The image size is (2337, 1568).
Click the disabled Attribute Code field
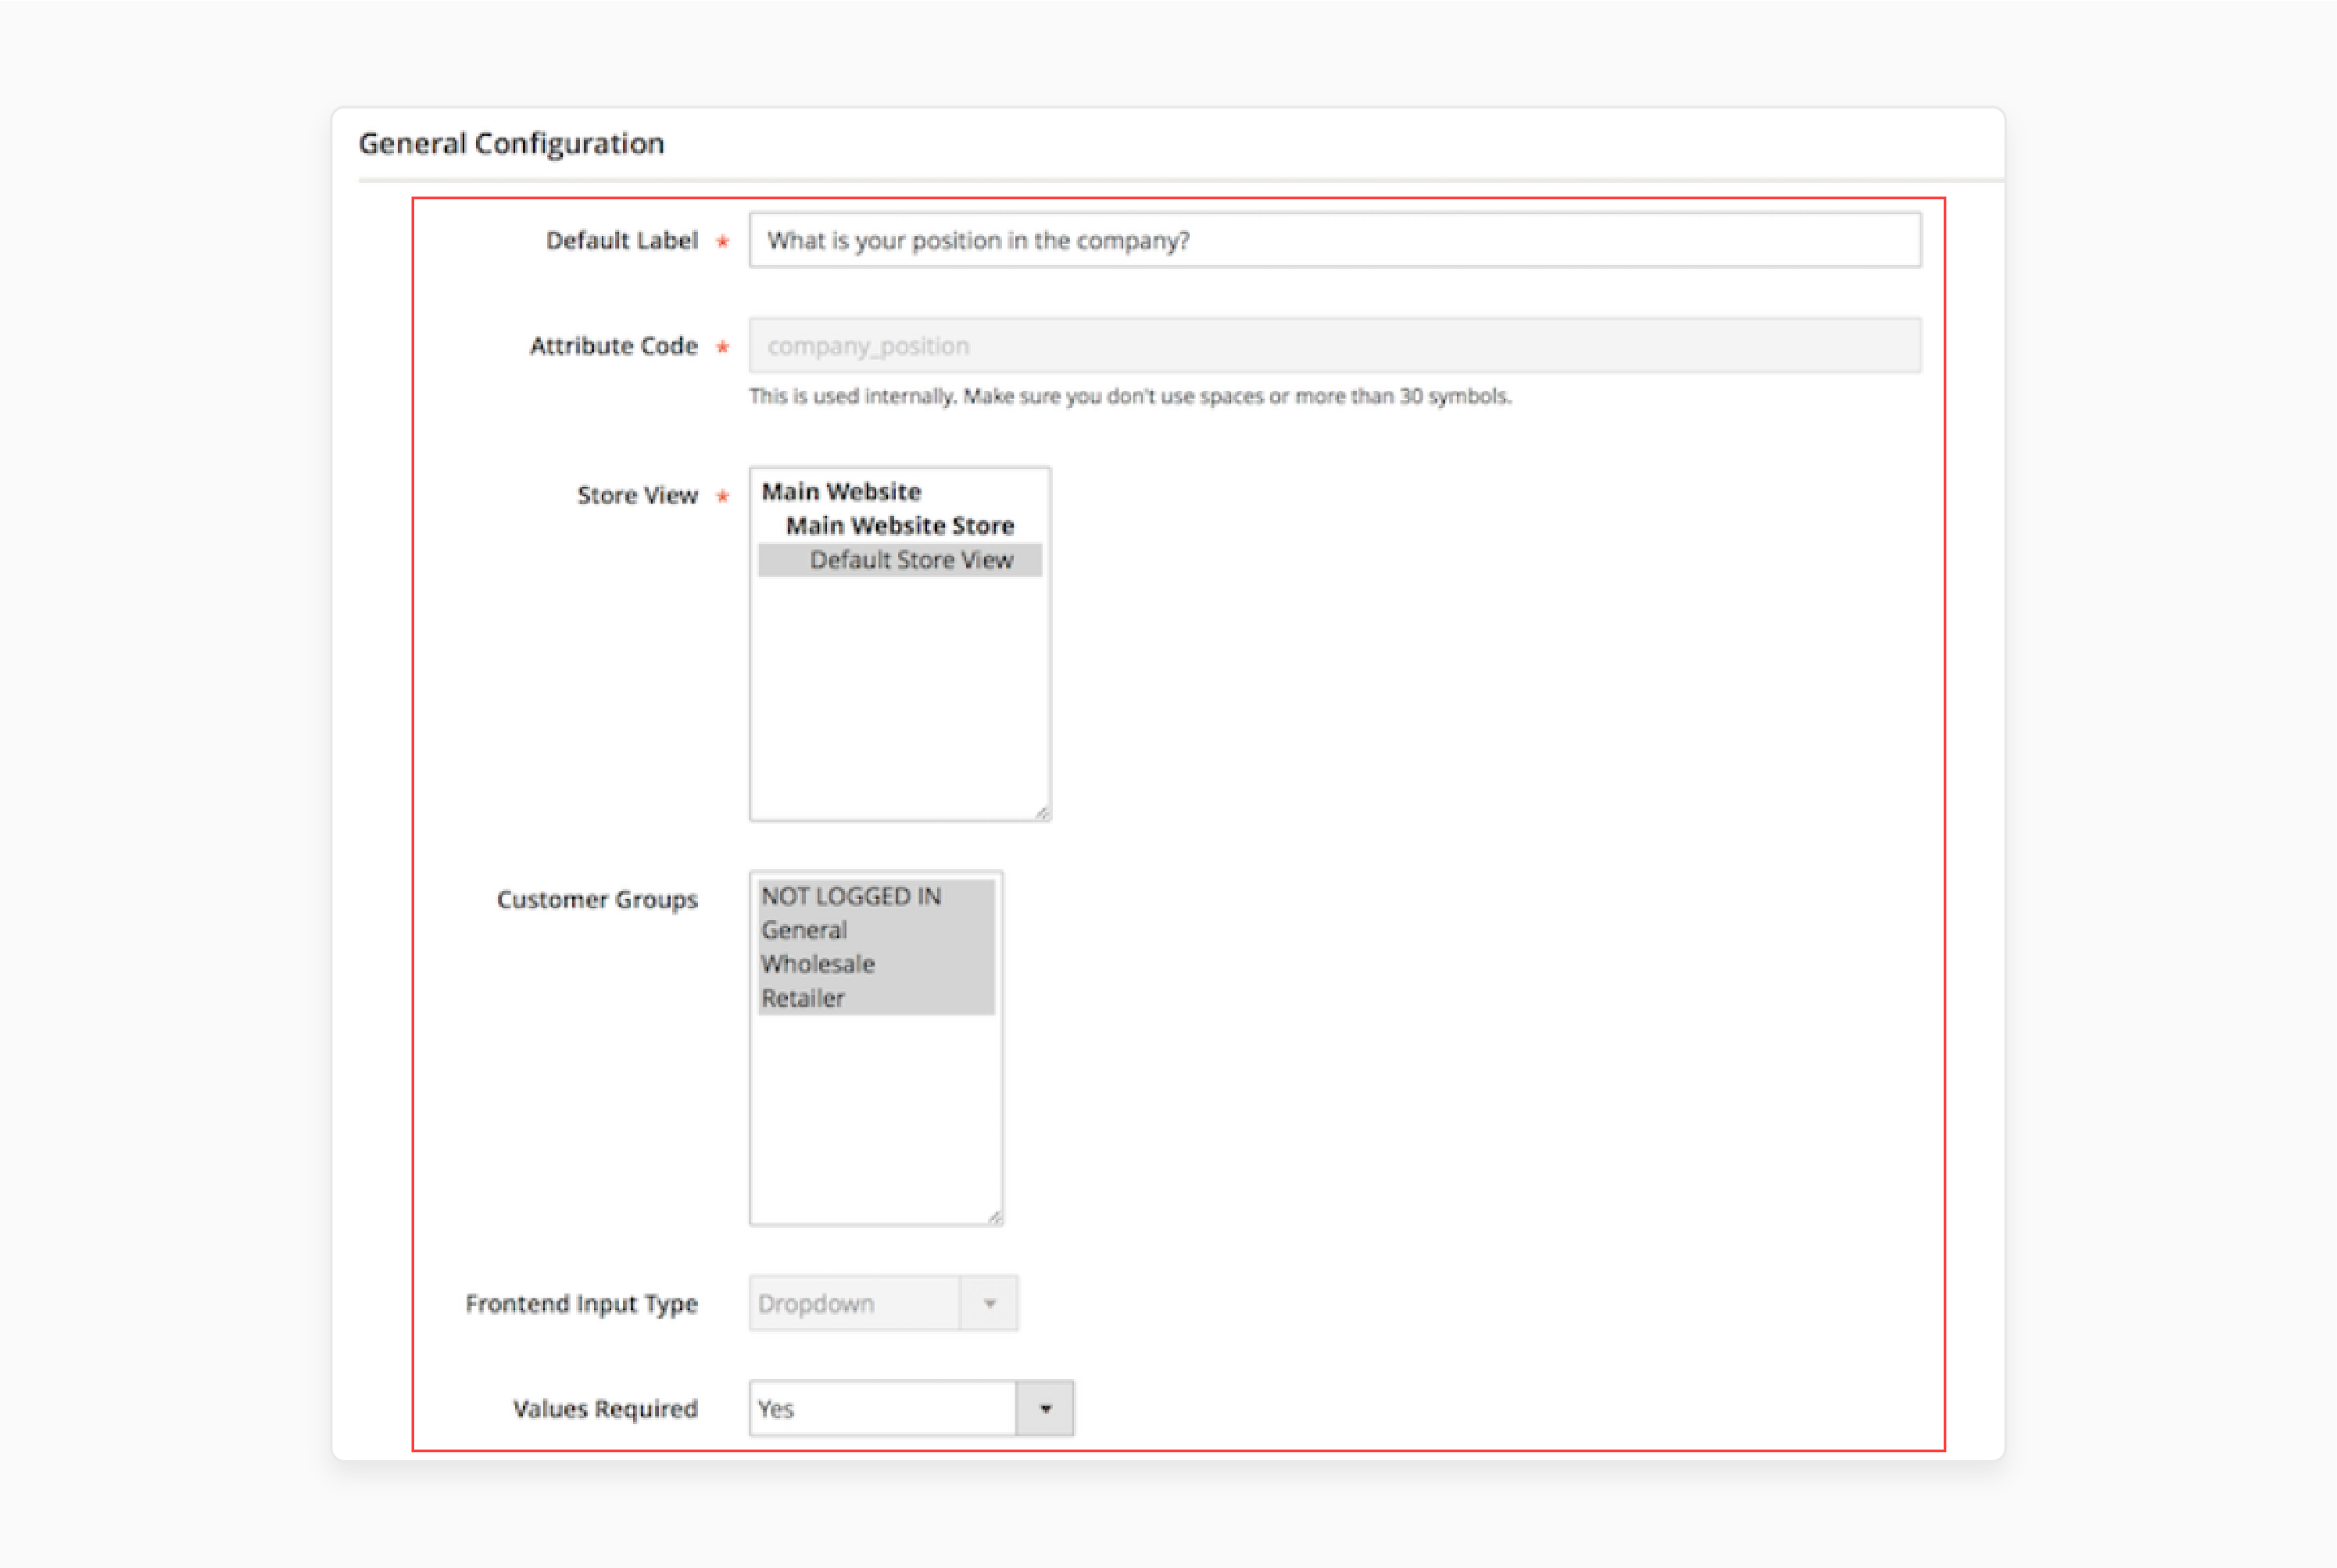1334,346
